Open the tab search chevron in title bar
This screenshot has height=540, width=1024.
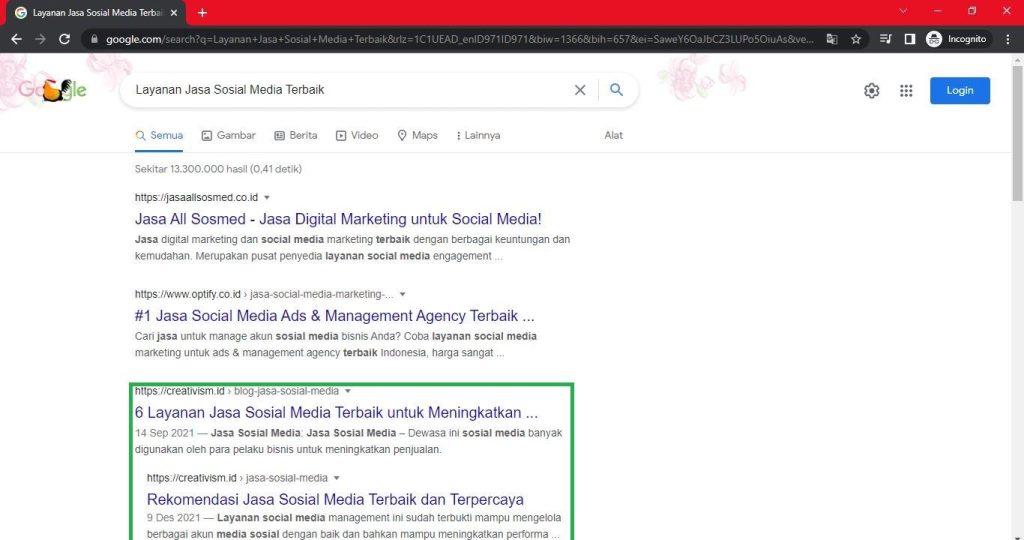coord(903,10)
